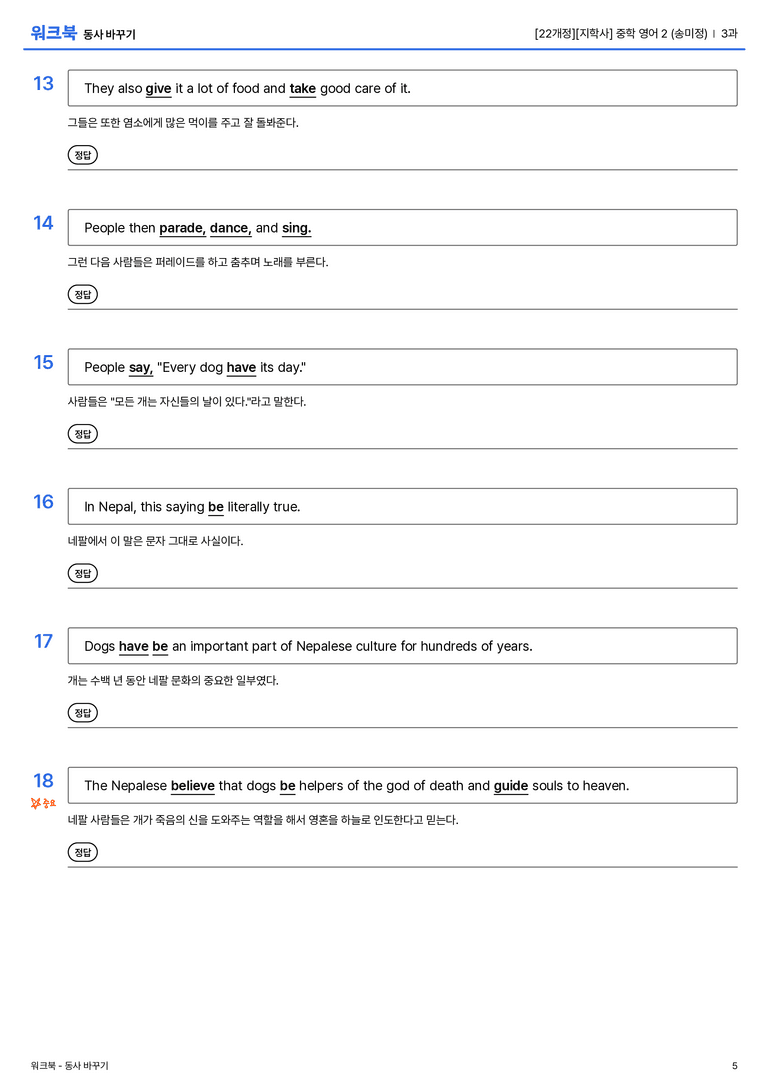Click the 정답 badge under question 16
Viewport: 768px width, 1087px height.
[82, 573]
